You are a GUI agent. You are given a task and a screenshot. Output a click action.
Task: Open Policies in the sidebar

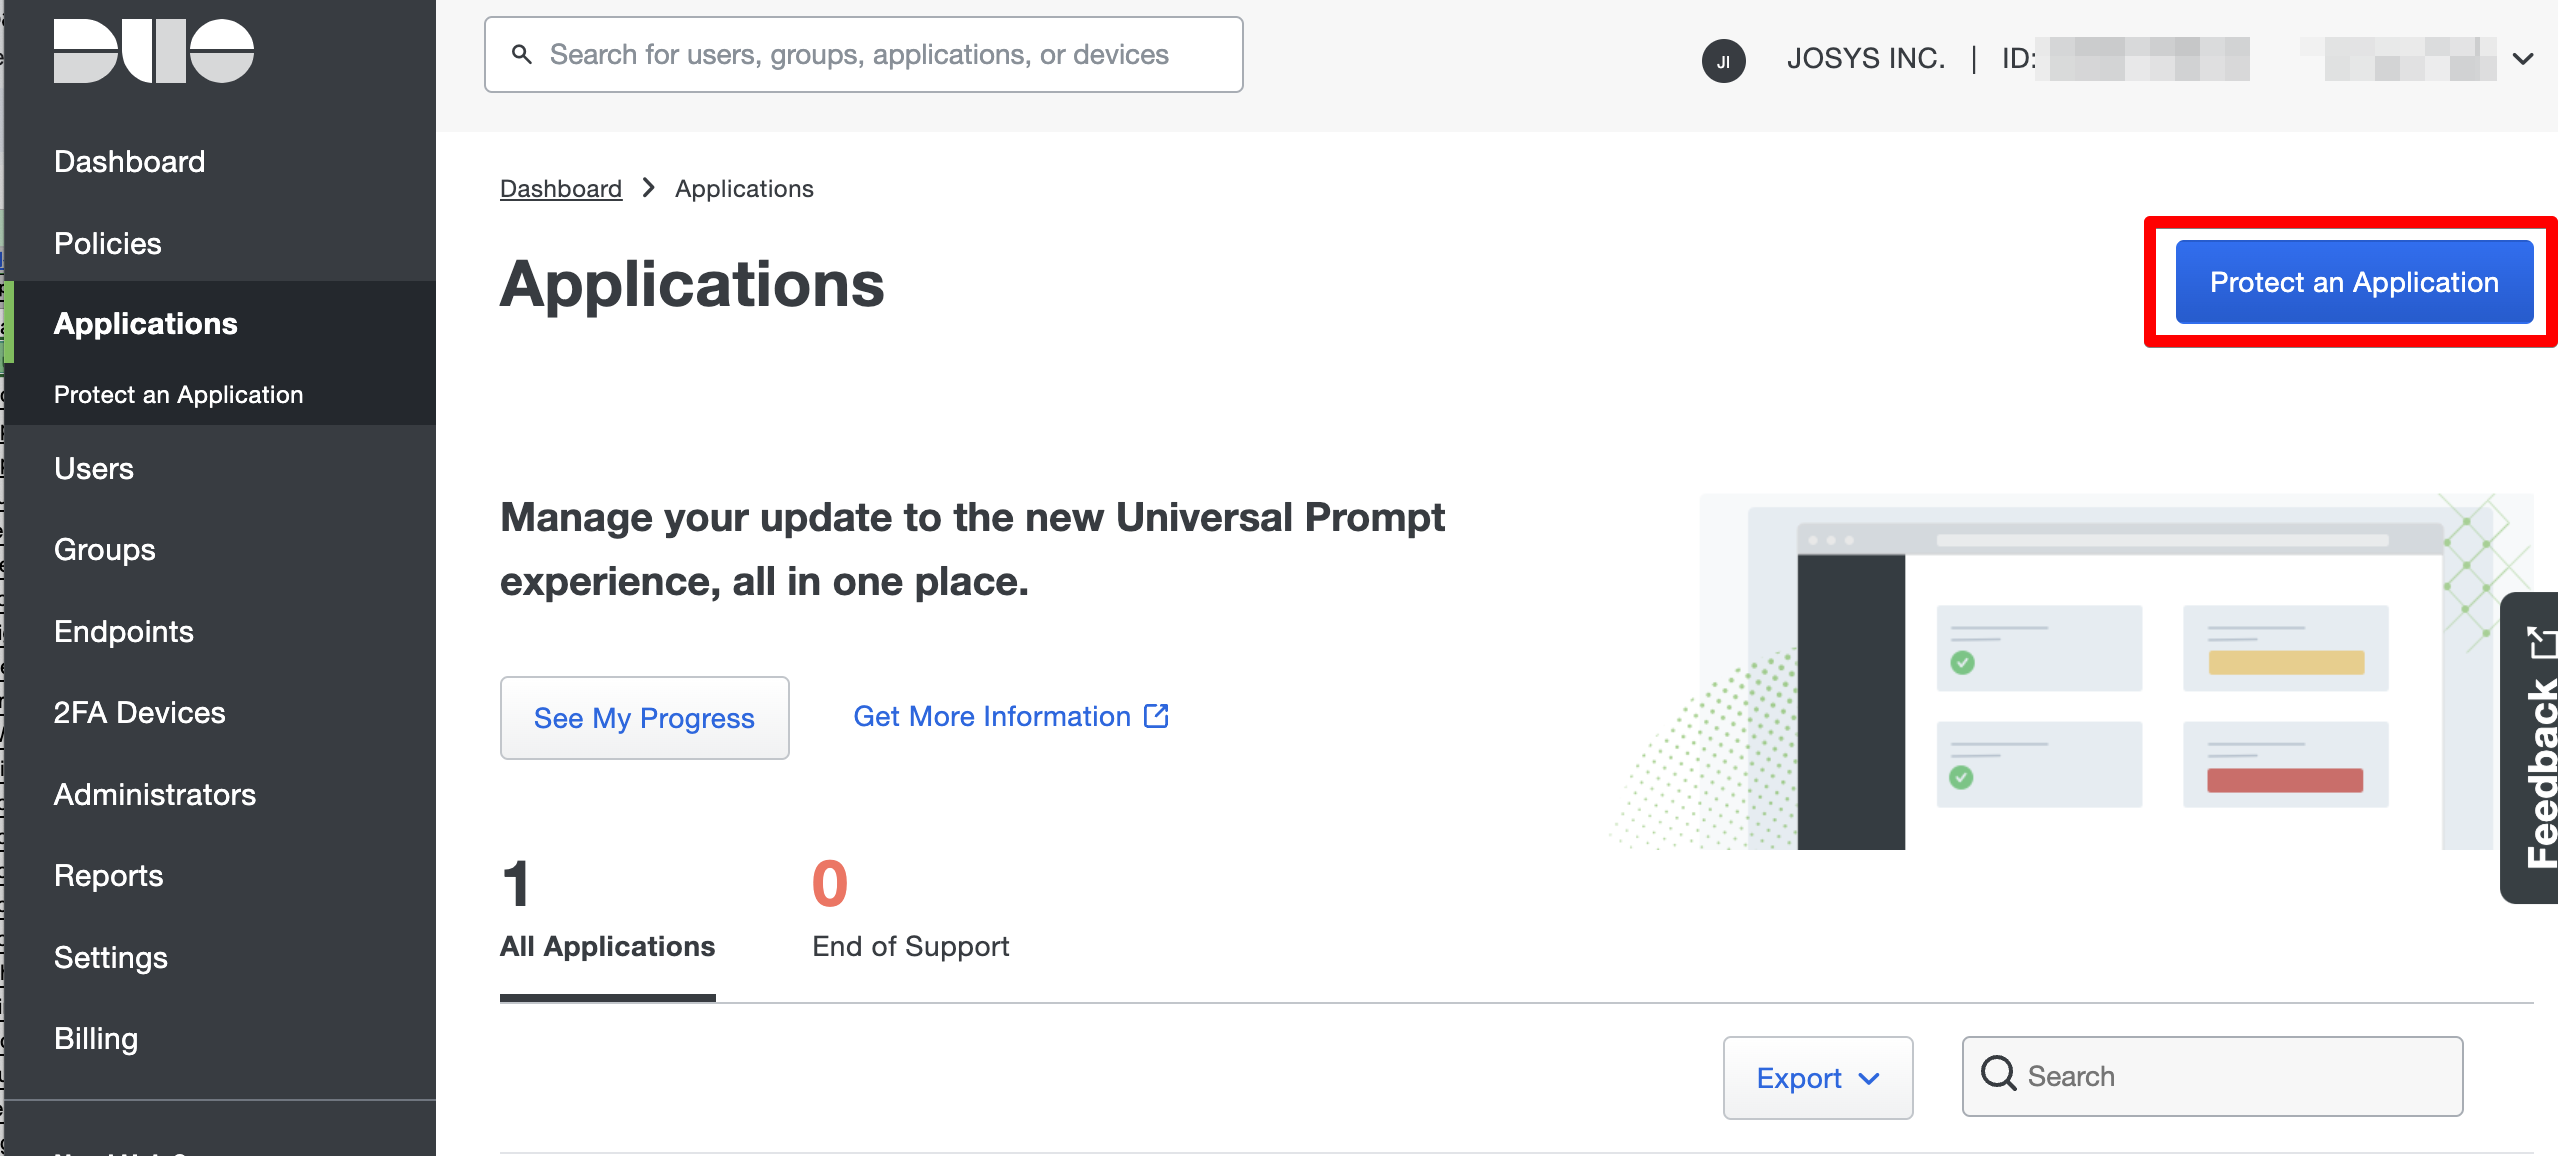[x=108, y=243]
